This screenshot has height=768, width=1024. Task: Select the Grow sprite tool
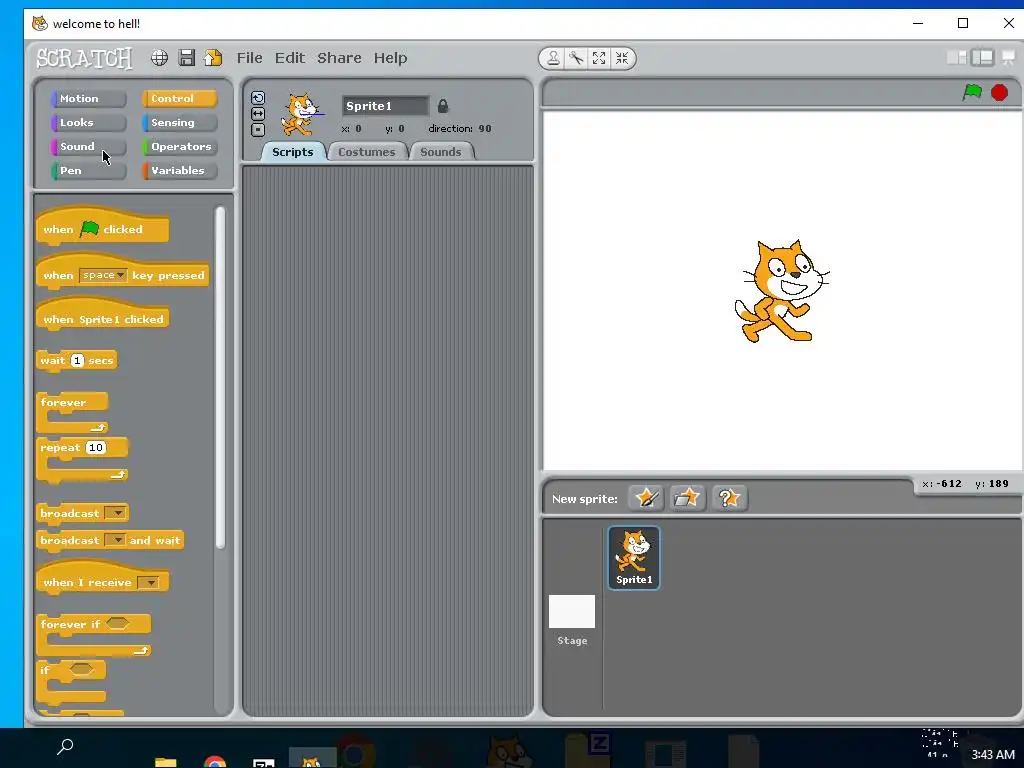point(599,58)
